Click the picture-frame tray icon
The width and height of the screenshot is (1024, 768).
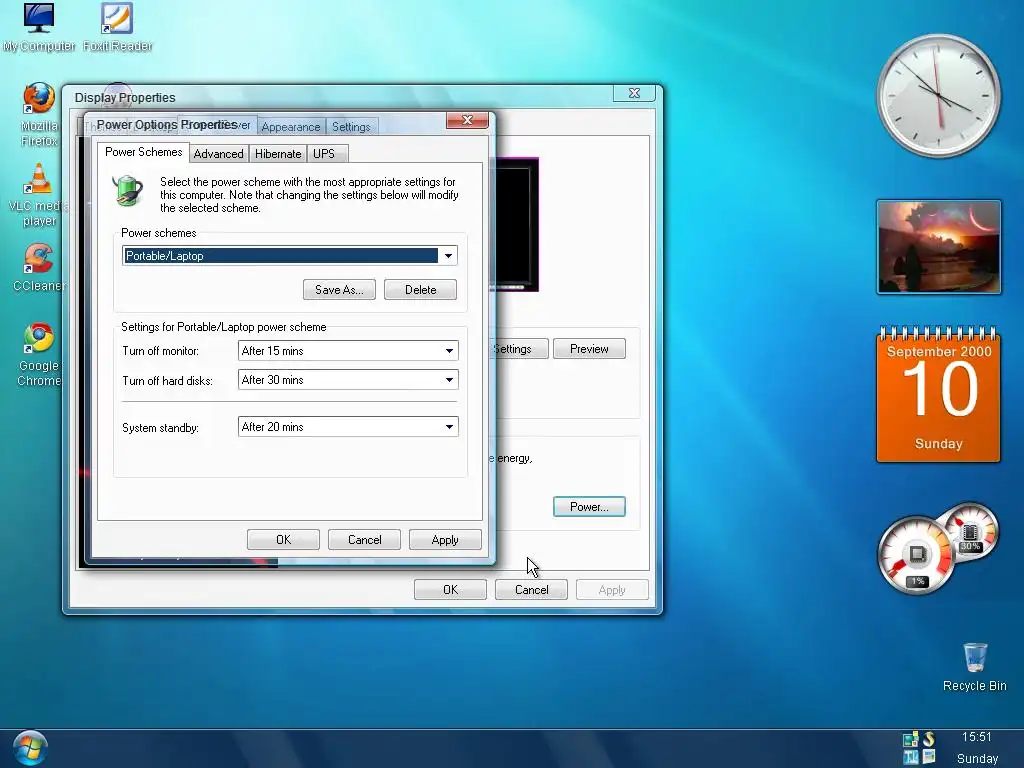point(929,757)
